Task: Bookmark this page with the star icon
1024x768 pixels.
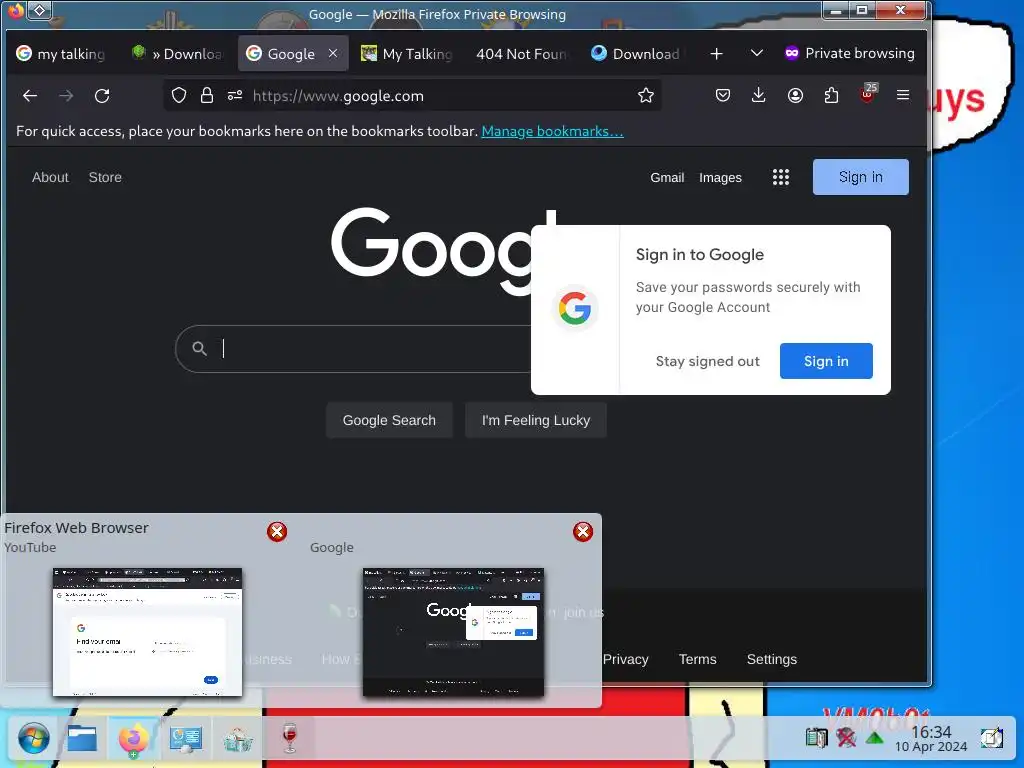Action: [x=646, y=96]
